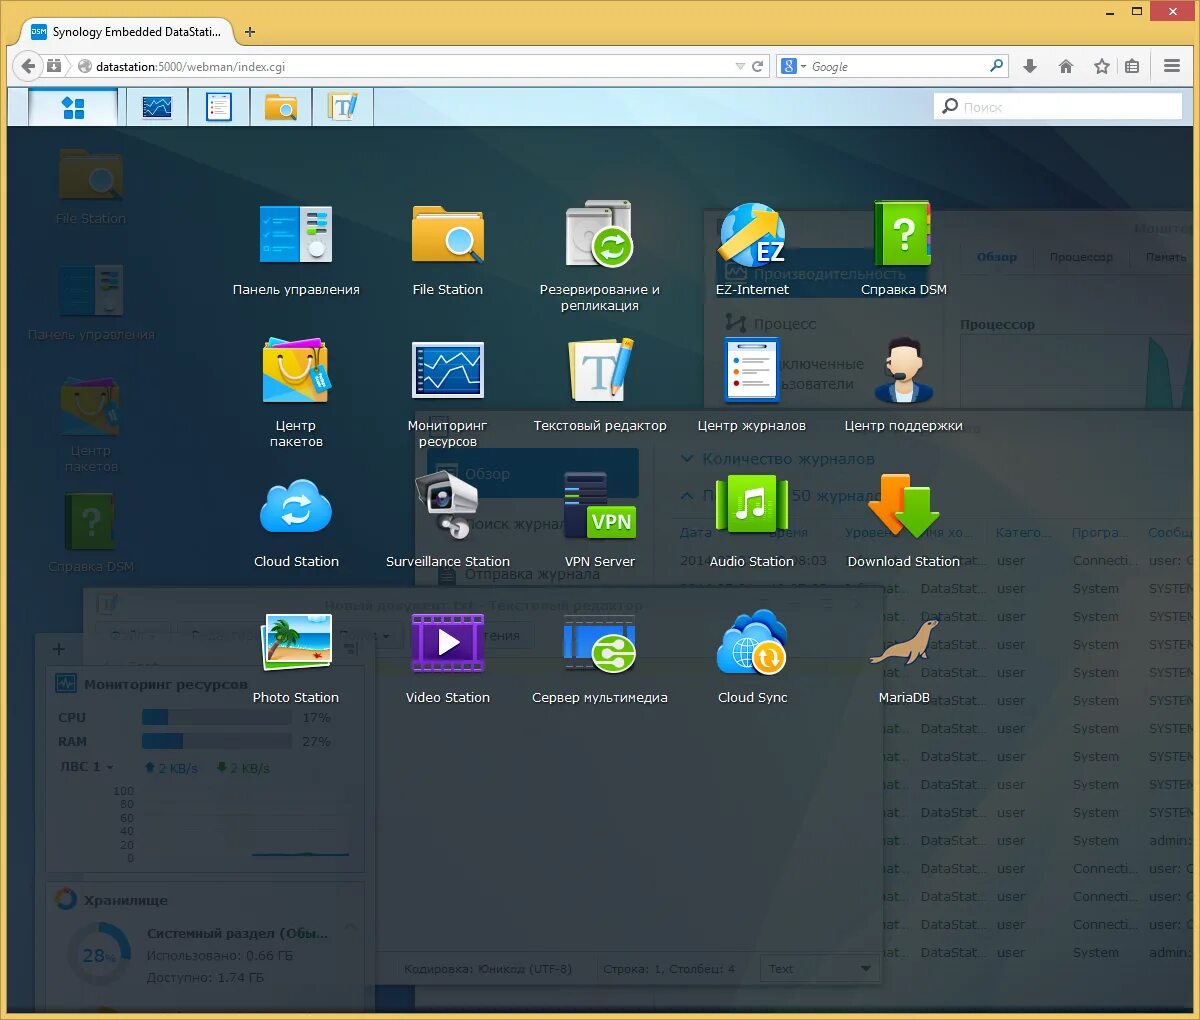Click the add widget plus button
Screen dimensions: 1200x1020
pos(58,648)
